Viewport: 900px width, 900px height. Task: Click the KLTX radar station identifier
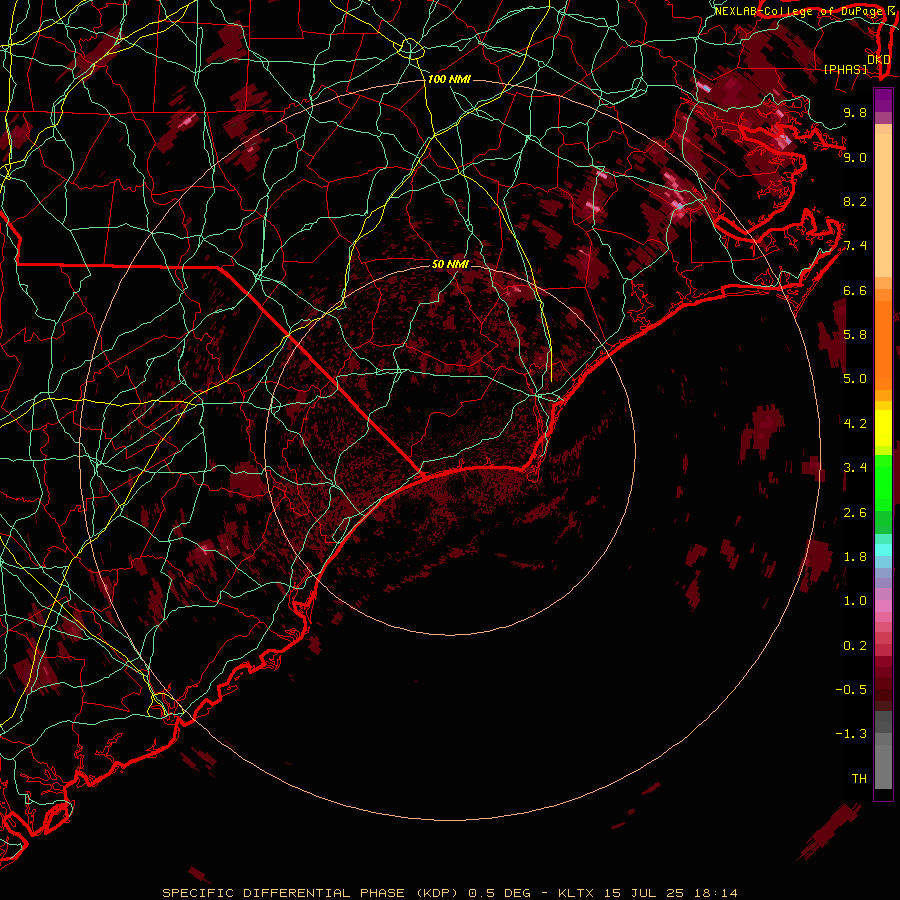click(578, 893)
